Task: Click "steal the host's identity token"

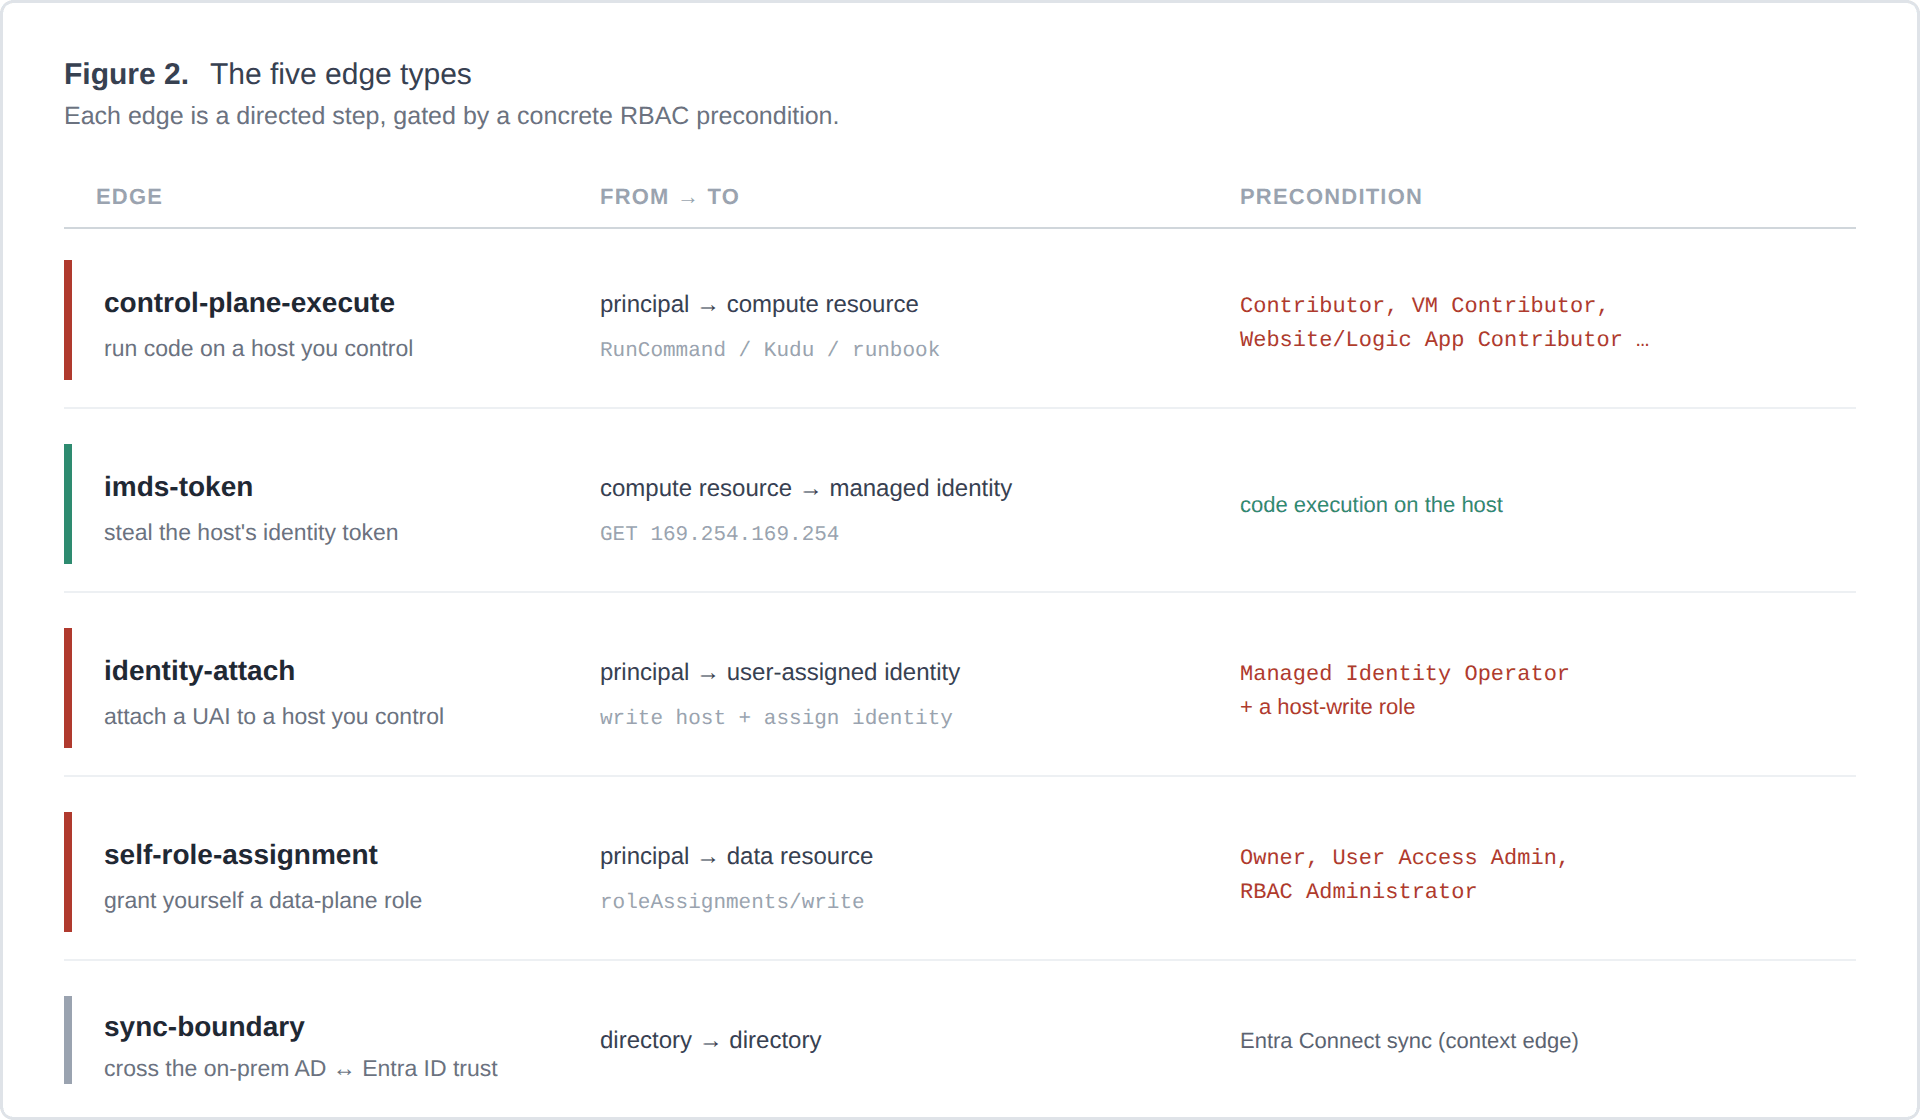Action: coord(251,533)
